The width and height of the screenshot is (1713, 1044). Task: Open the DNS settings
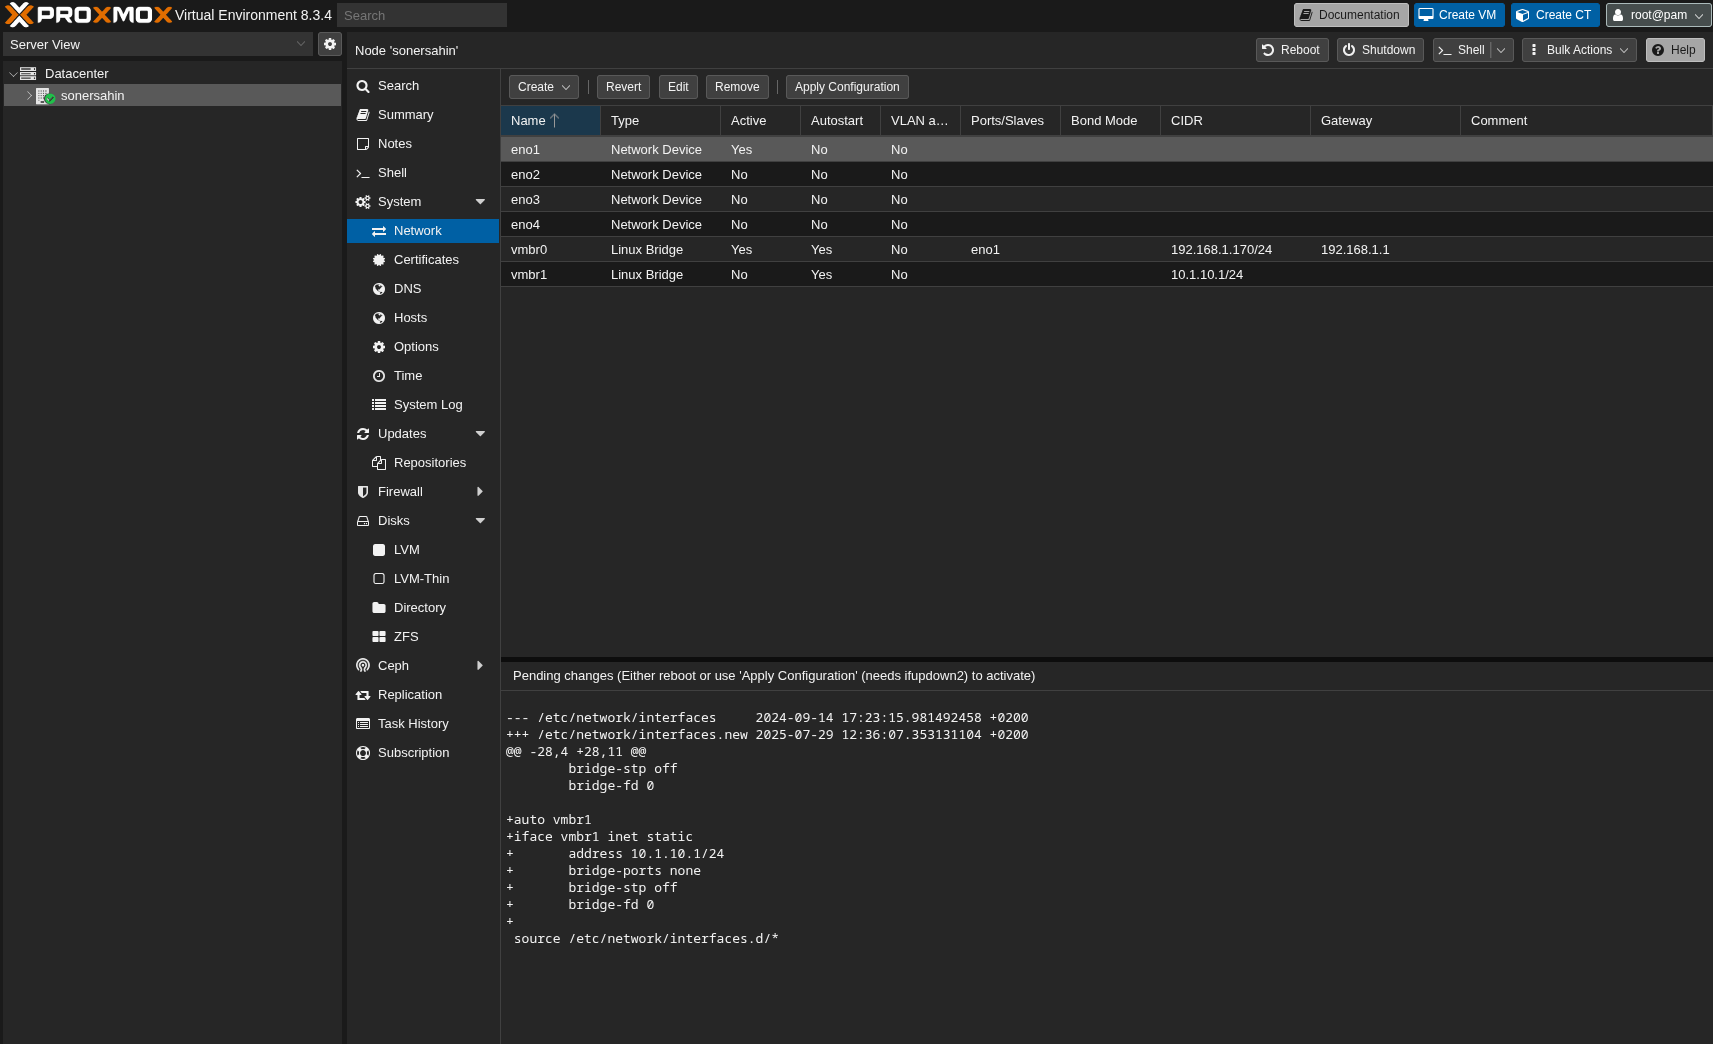[x=407, y=288]
